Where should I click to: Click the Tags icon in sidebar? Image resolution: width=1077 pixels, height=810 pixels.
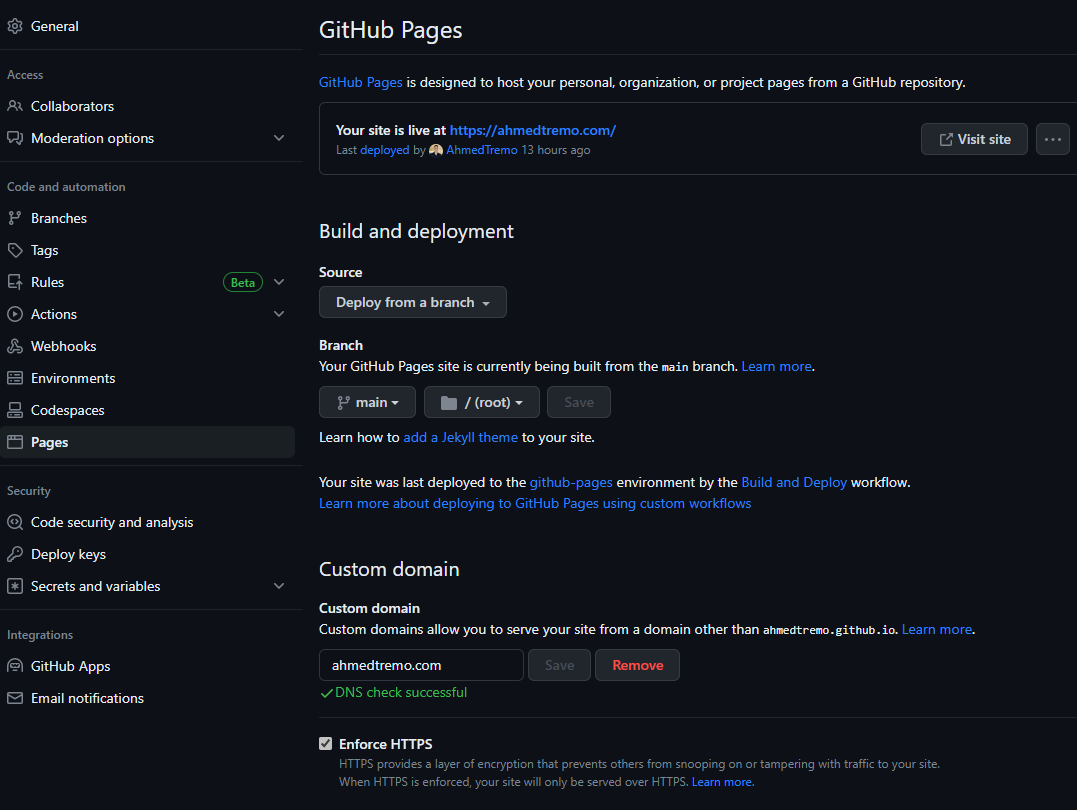click(x=14, y=250)
